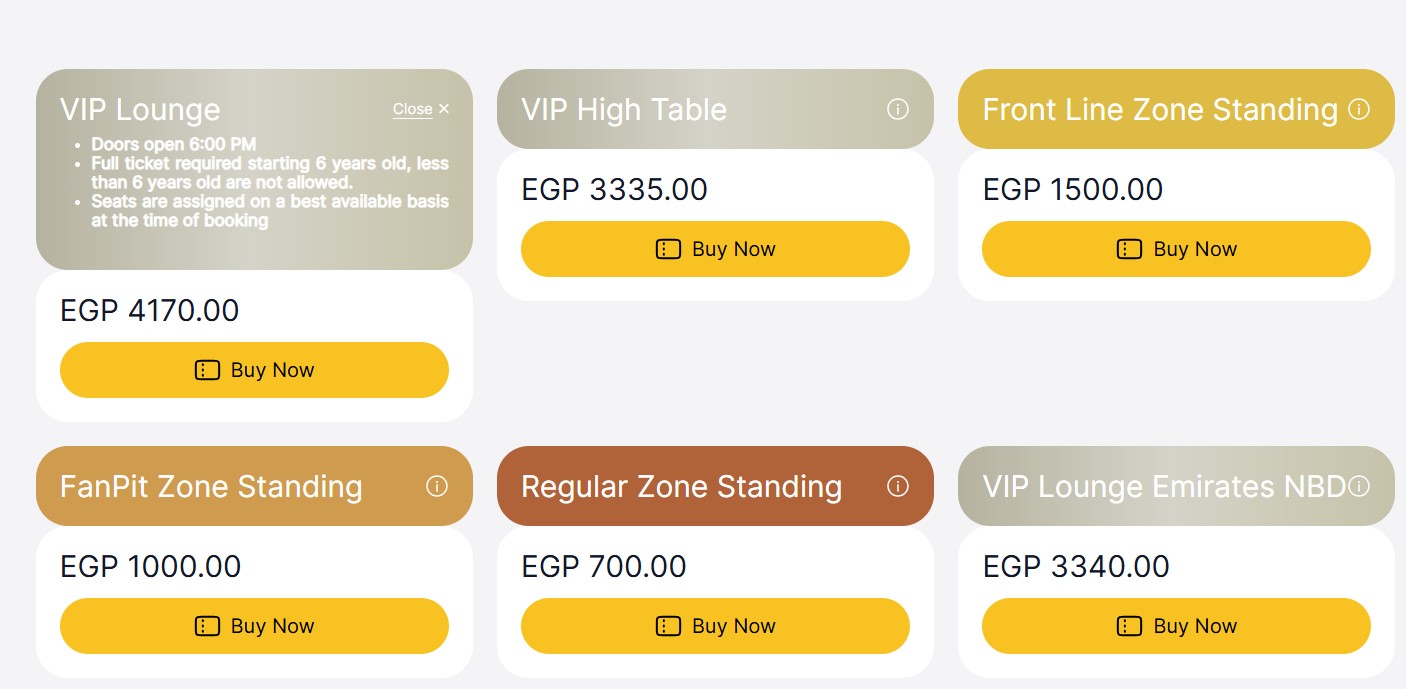Show info for VIP Lounge Emirates NBD
1406x689 pixels.
click(x=1358, y=486)
